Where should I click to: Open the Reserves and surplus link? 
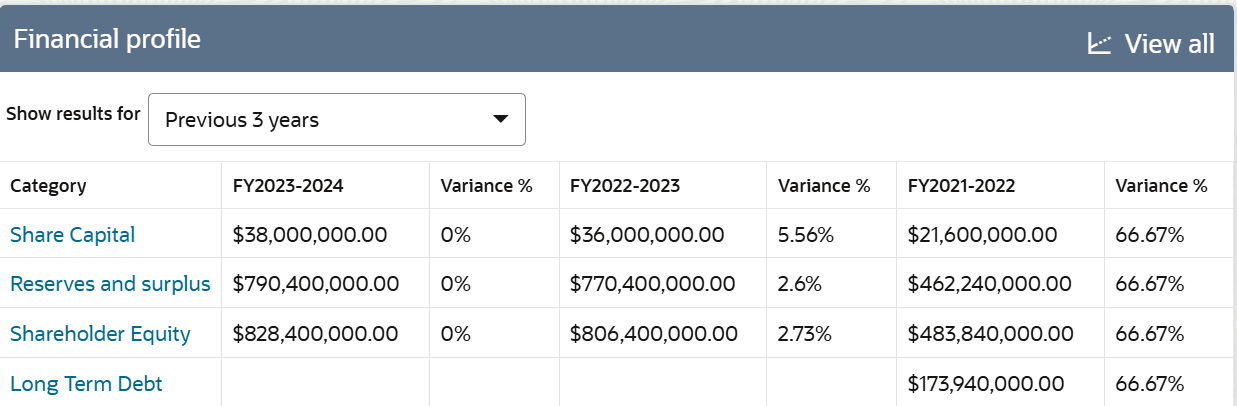click(x=110, y=284)
